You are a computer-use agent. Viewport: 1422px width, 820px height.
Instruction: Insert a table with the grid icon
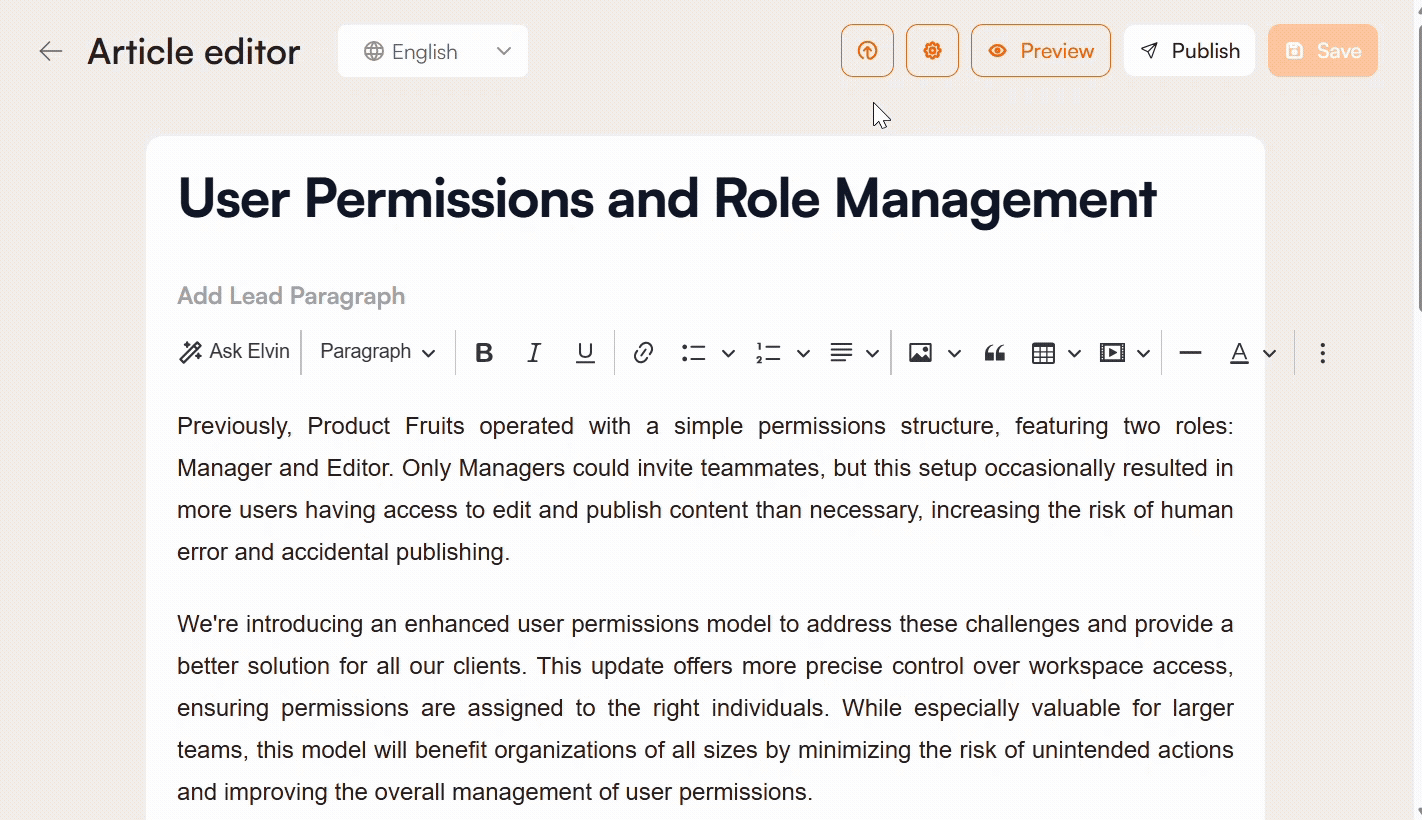click(x=1043, y=353)
